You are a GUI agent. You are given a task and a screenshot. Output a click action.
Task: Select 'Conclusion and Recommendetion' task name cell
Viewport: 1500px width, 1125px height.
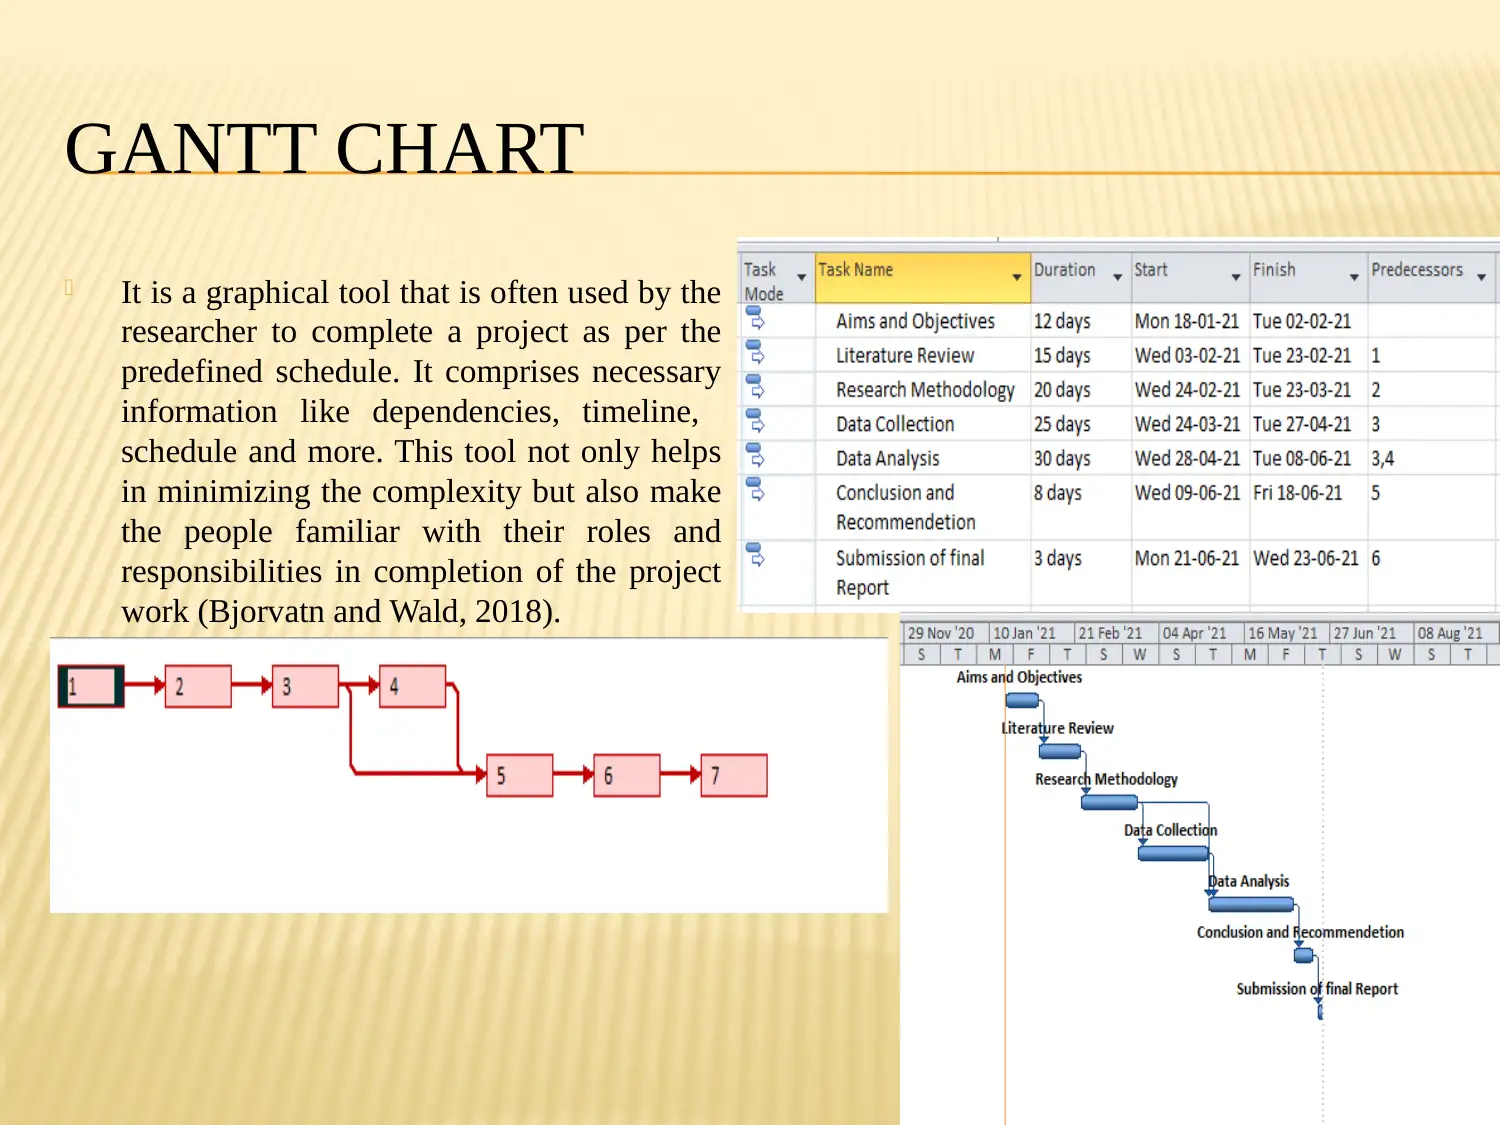click(923, 507)
